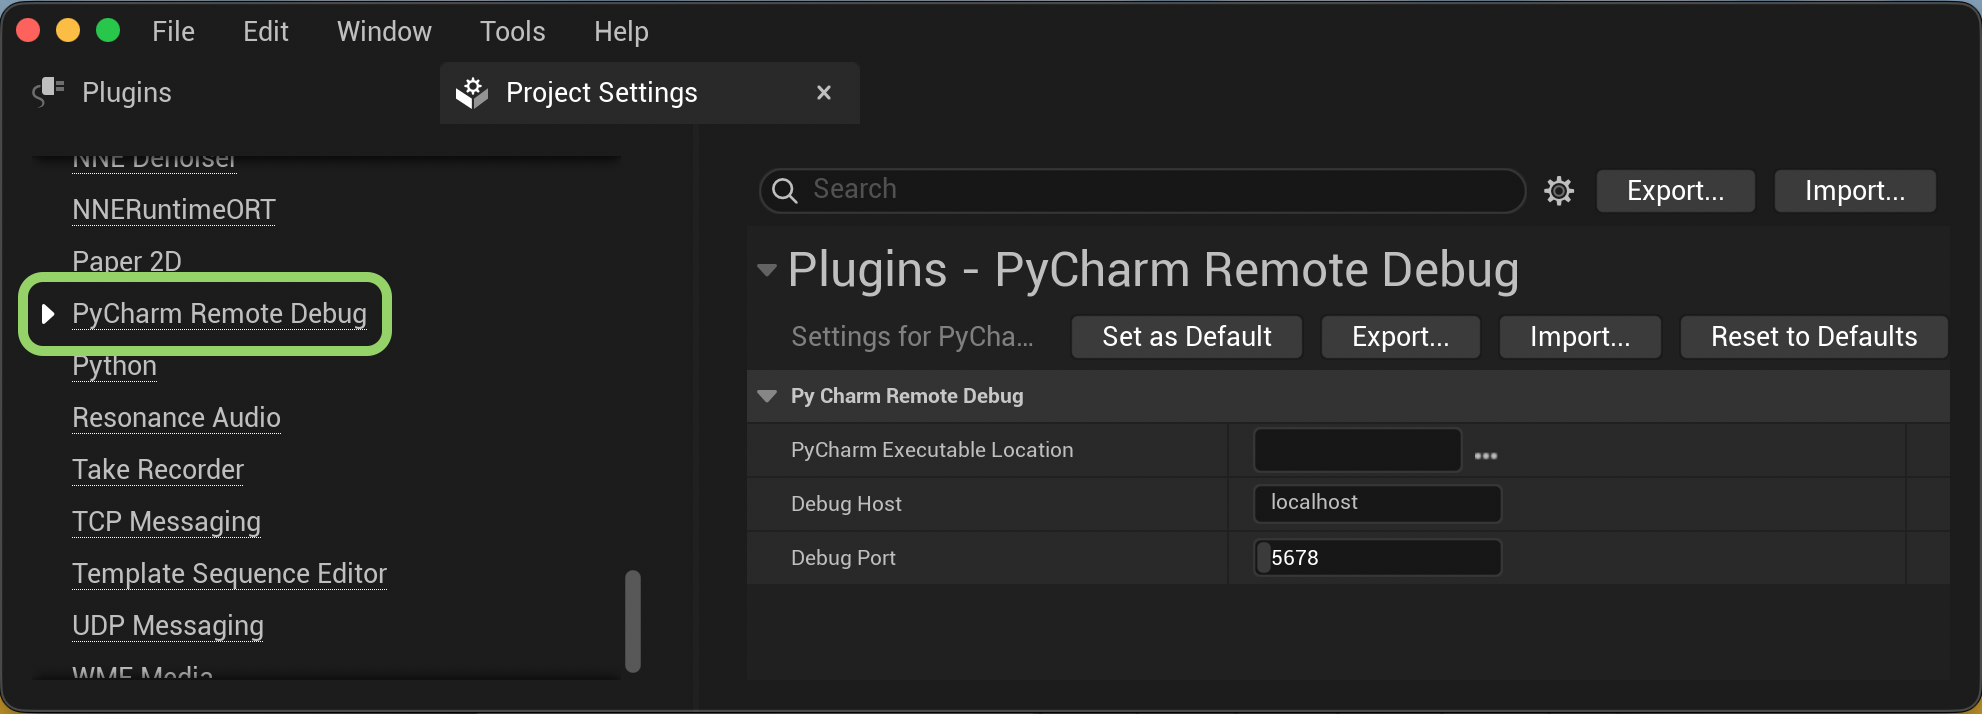
Task: Click the Set as Default button
Action: click(x=1187, y=337)
